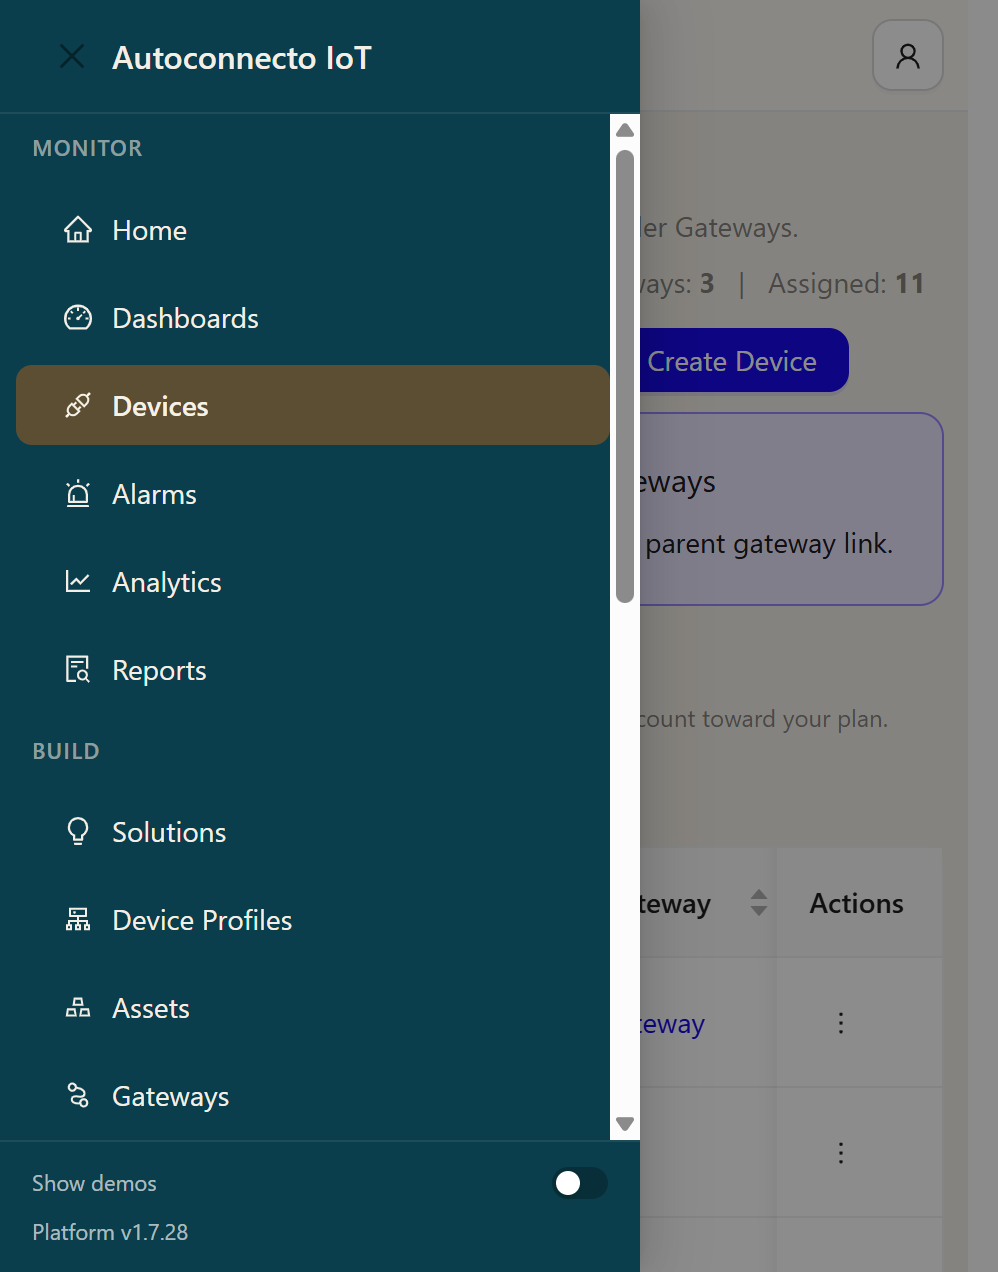Click the Home house icon
The height and width of the screenshot is (1272, 998).
click(x=78, y=230)
